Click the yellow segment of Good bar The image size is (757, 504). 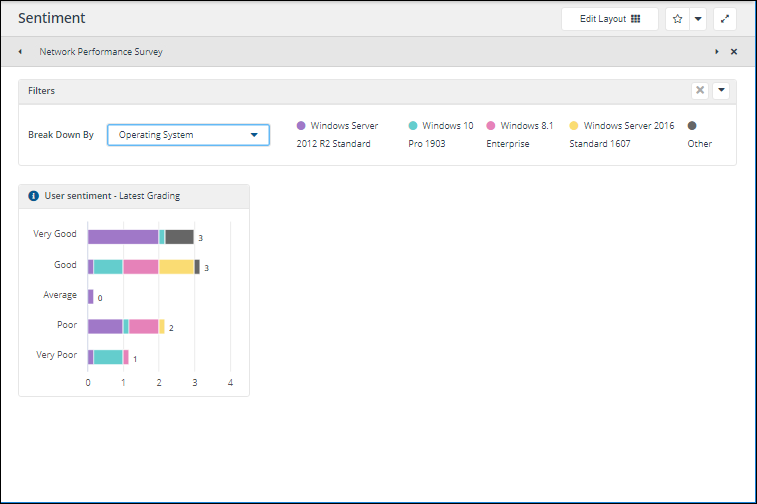(x=176, y=267)
